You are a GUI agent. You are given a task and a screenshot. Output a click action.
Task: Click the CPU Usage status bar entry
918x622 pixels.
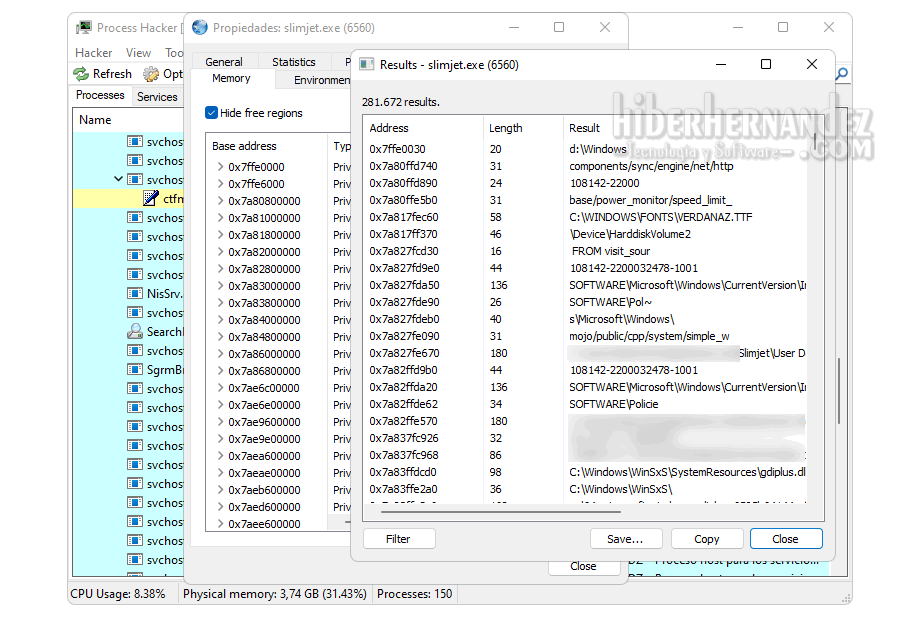(118, 594)
